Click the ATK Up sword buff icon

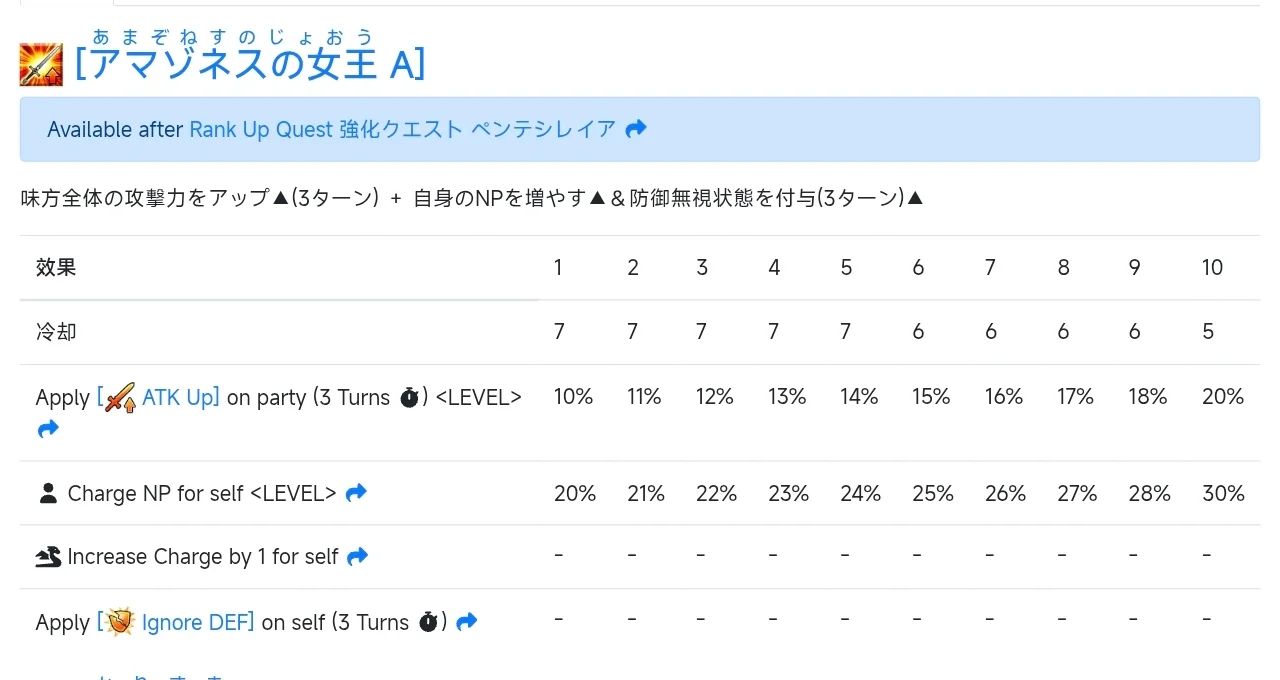(120, 398)
